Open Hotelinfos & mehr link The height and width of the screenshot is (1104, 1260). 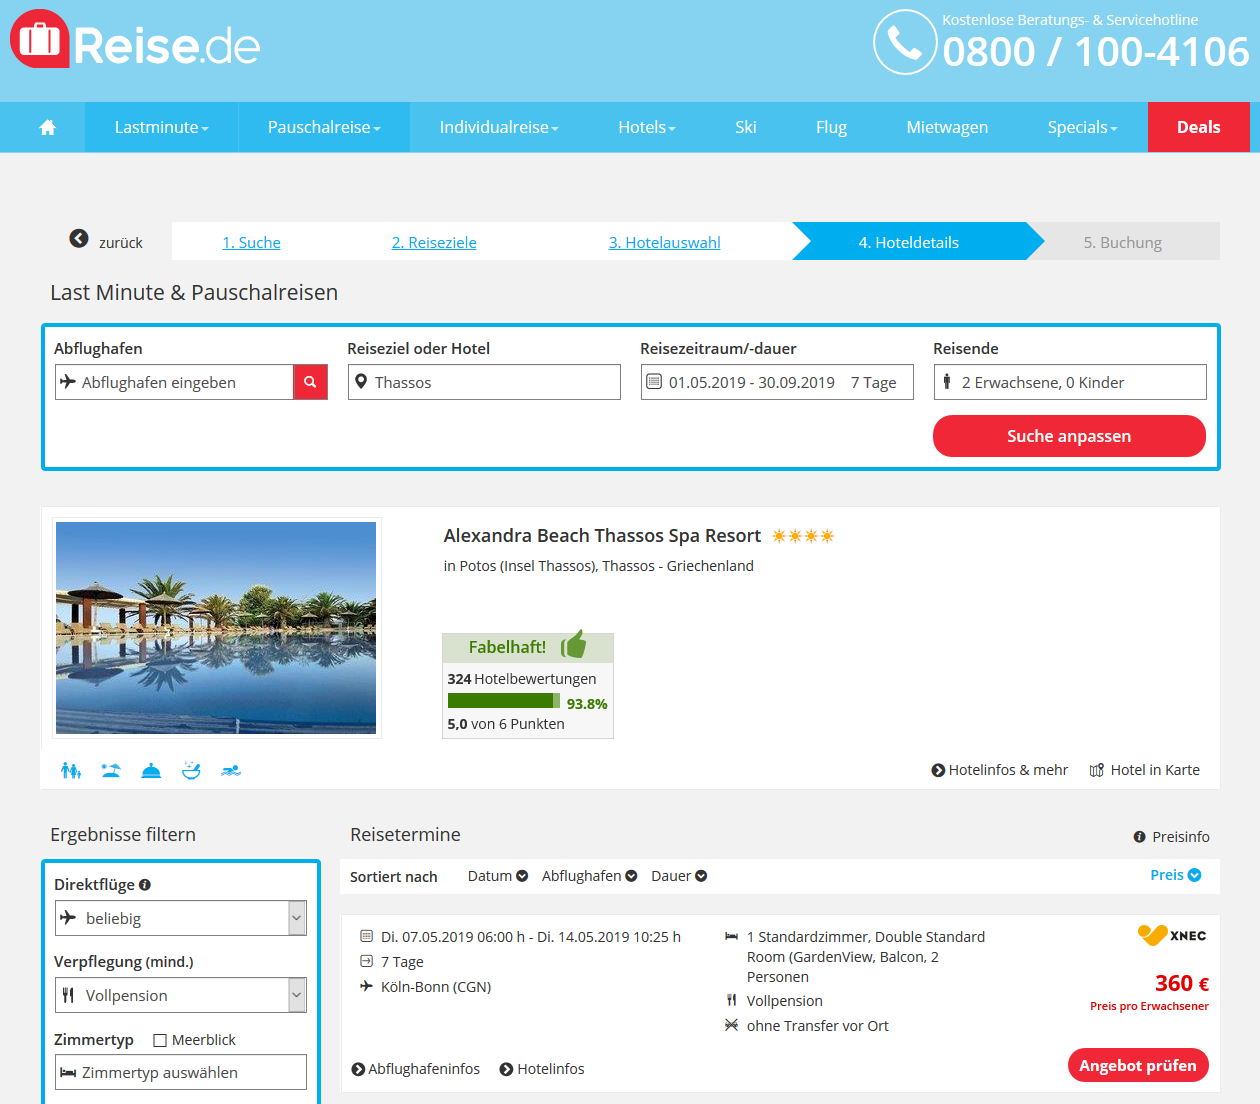(x=1000, y=770)
